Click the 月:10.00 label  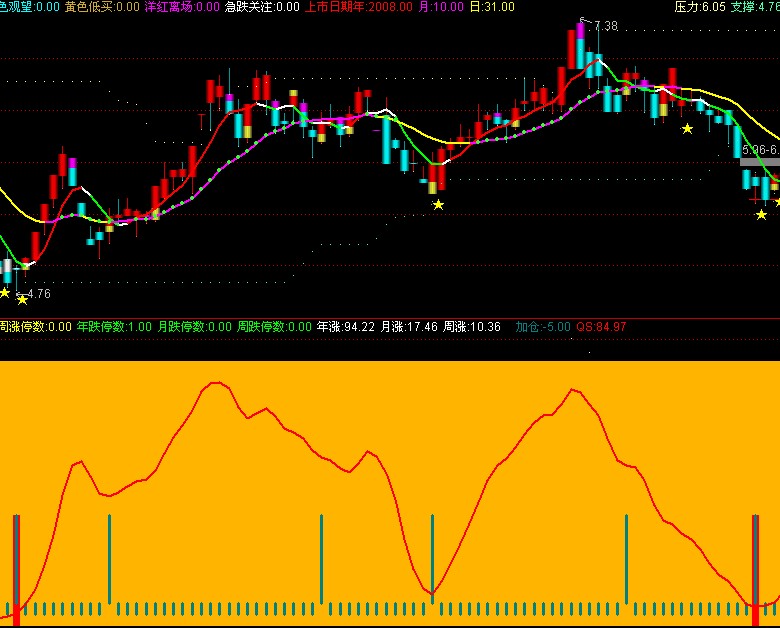pos(441,7)
